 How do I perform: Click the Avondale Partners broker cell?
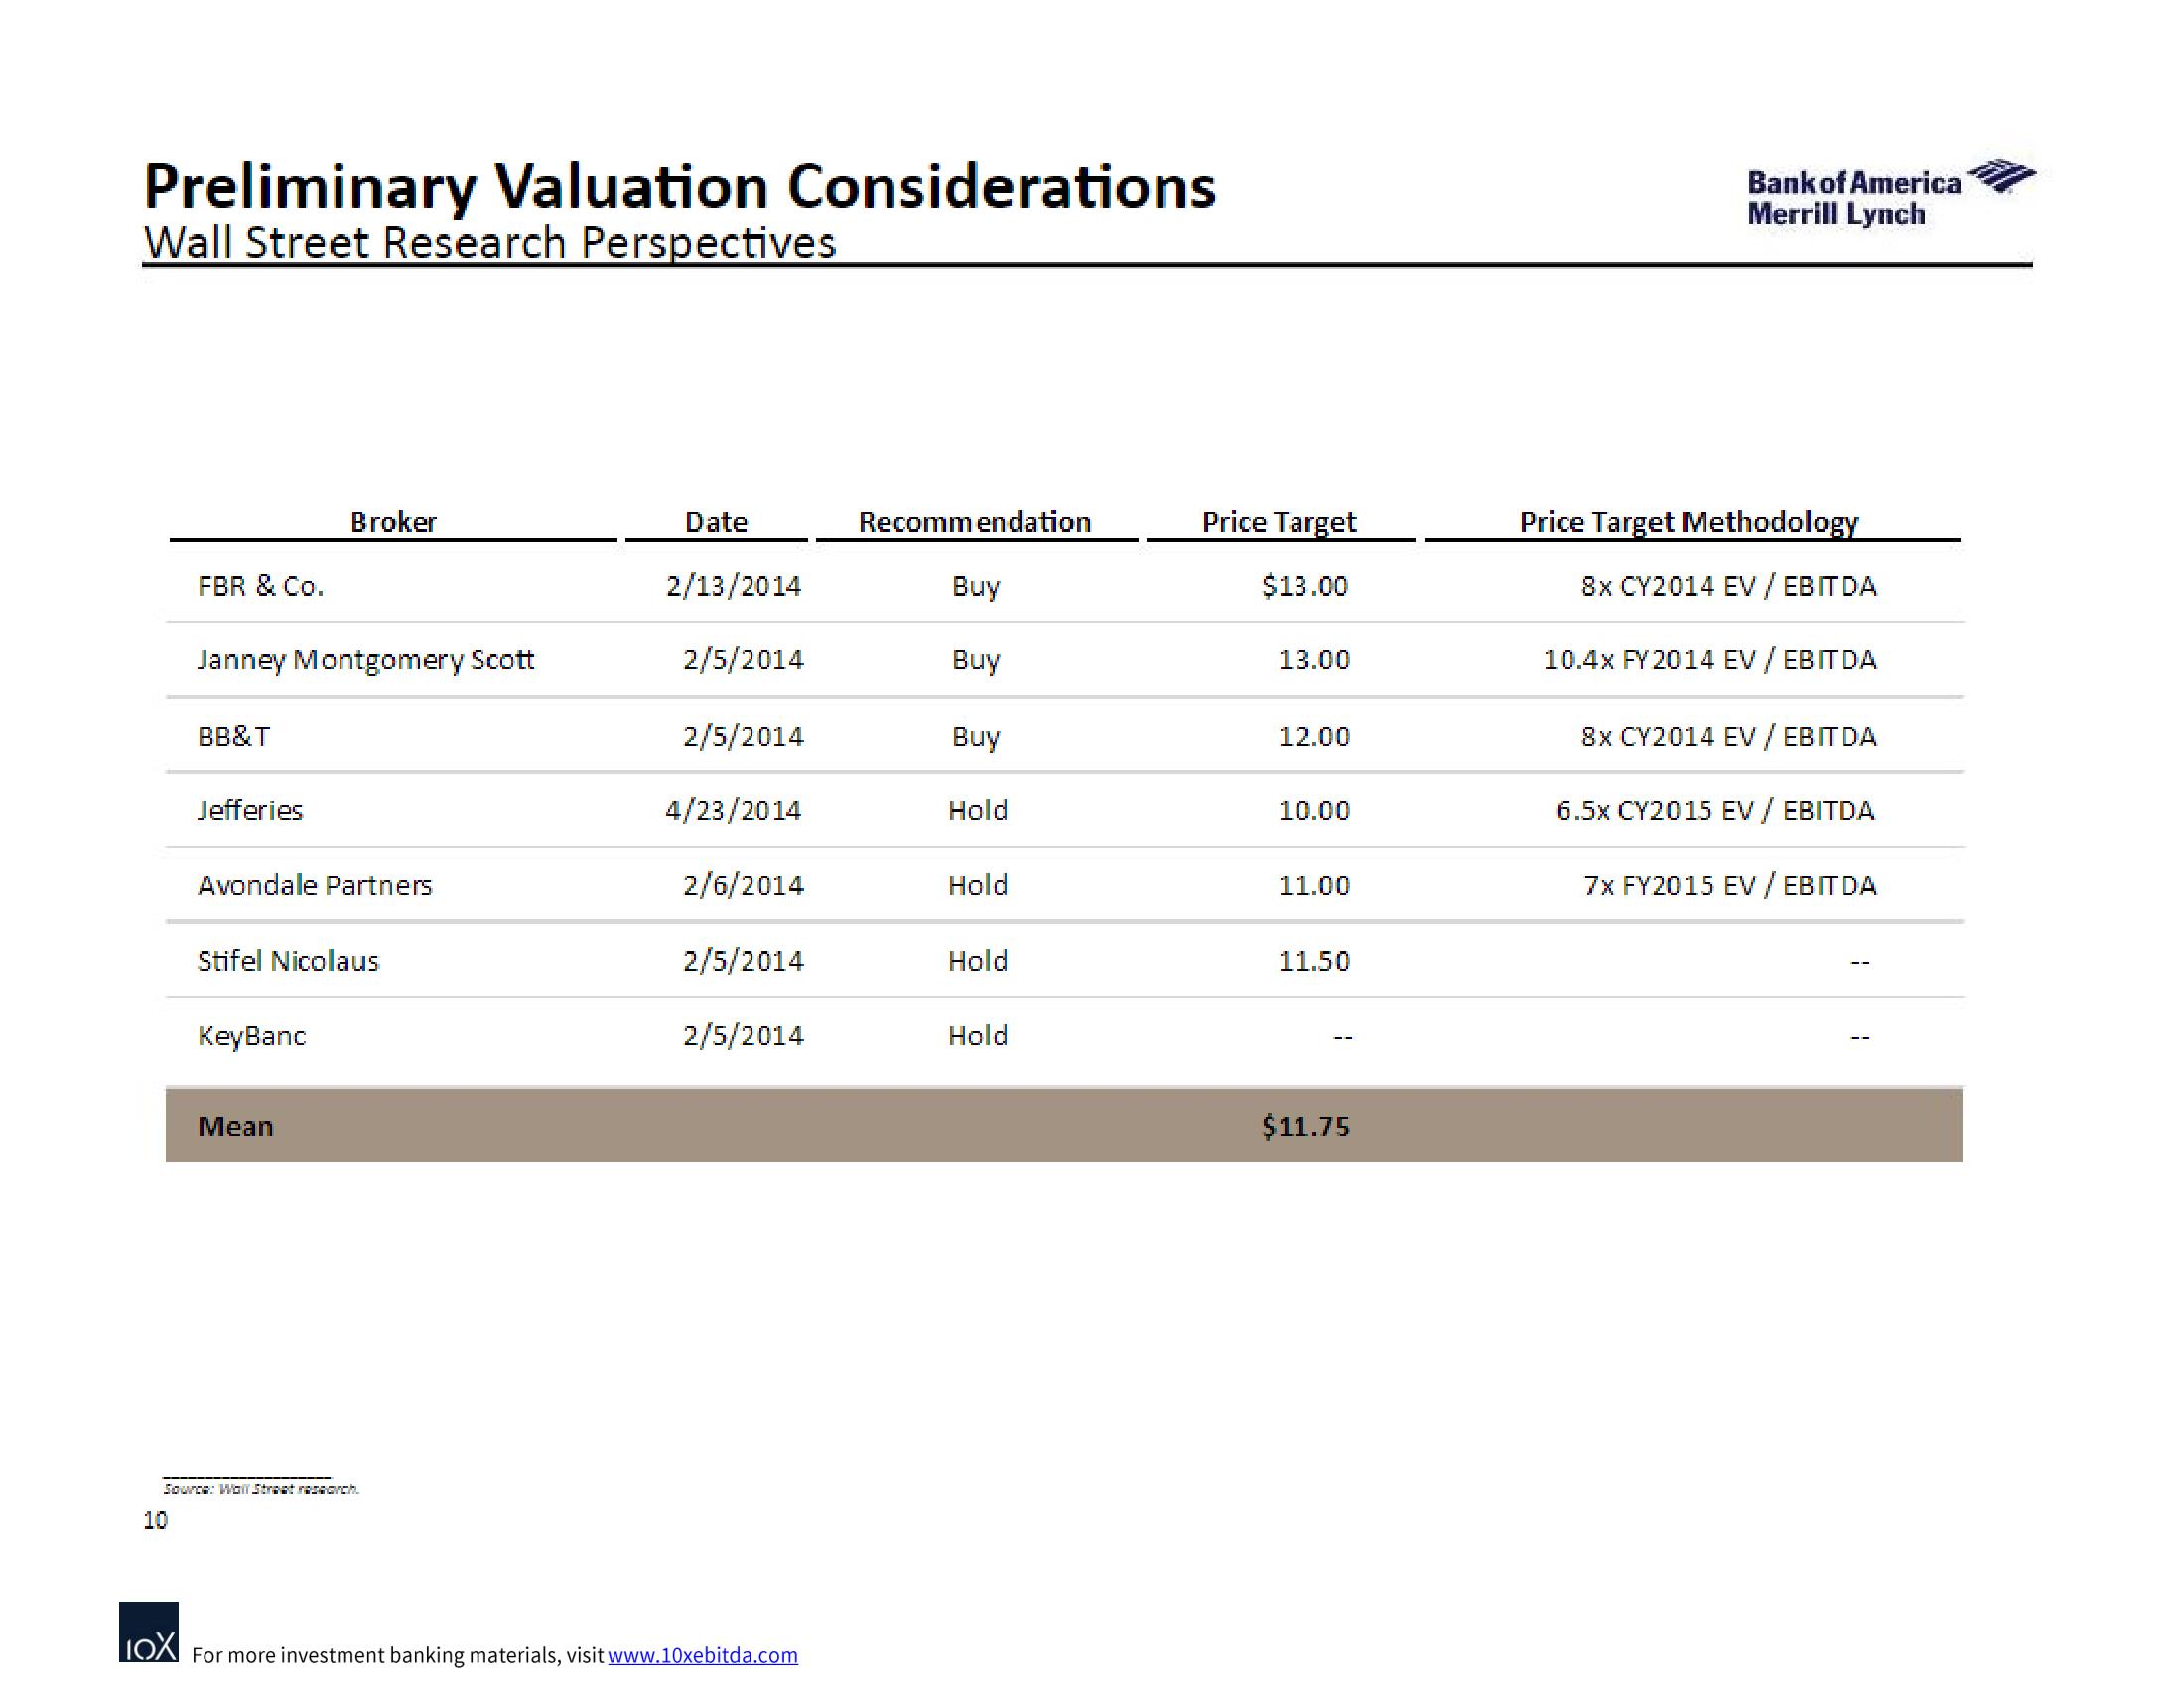pyautogui.click(x=315, y=885)
